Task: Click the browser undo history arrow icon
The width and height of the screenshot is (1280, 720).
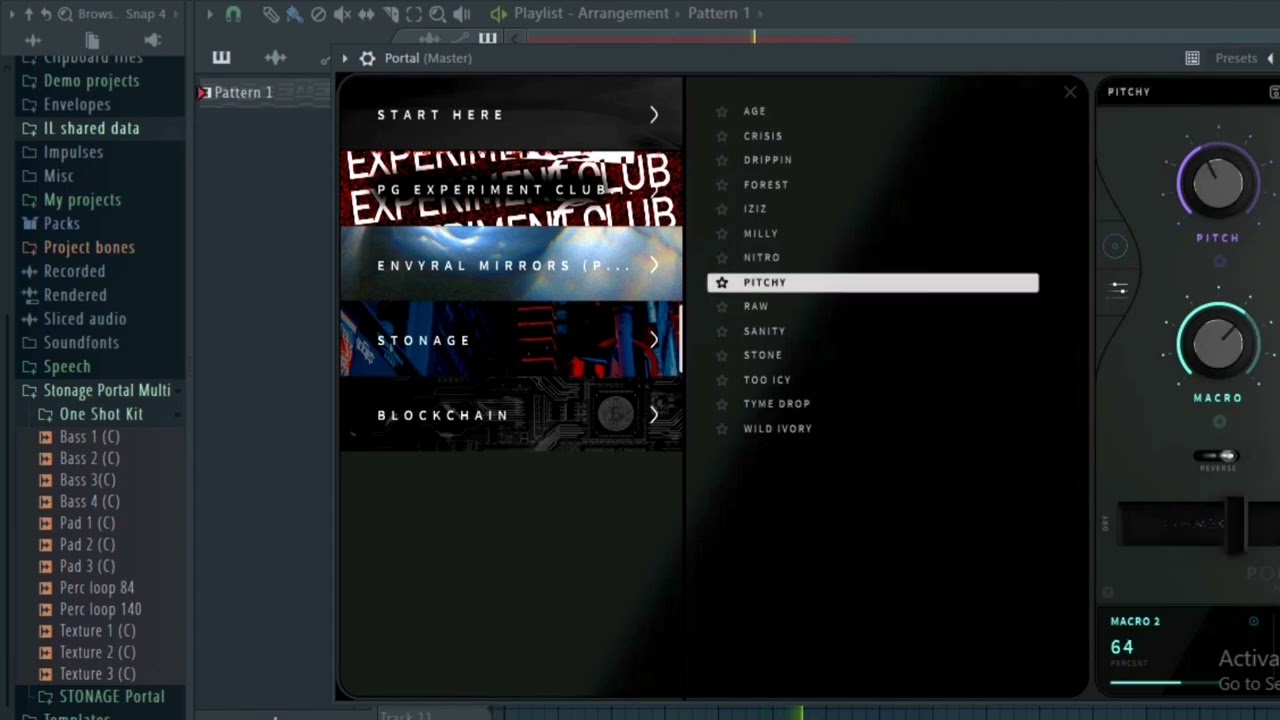Action: tap(47, 14)
